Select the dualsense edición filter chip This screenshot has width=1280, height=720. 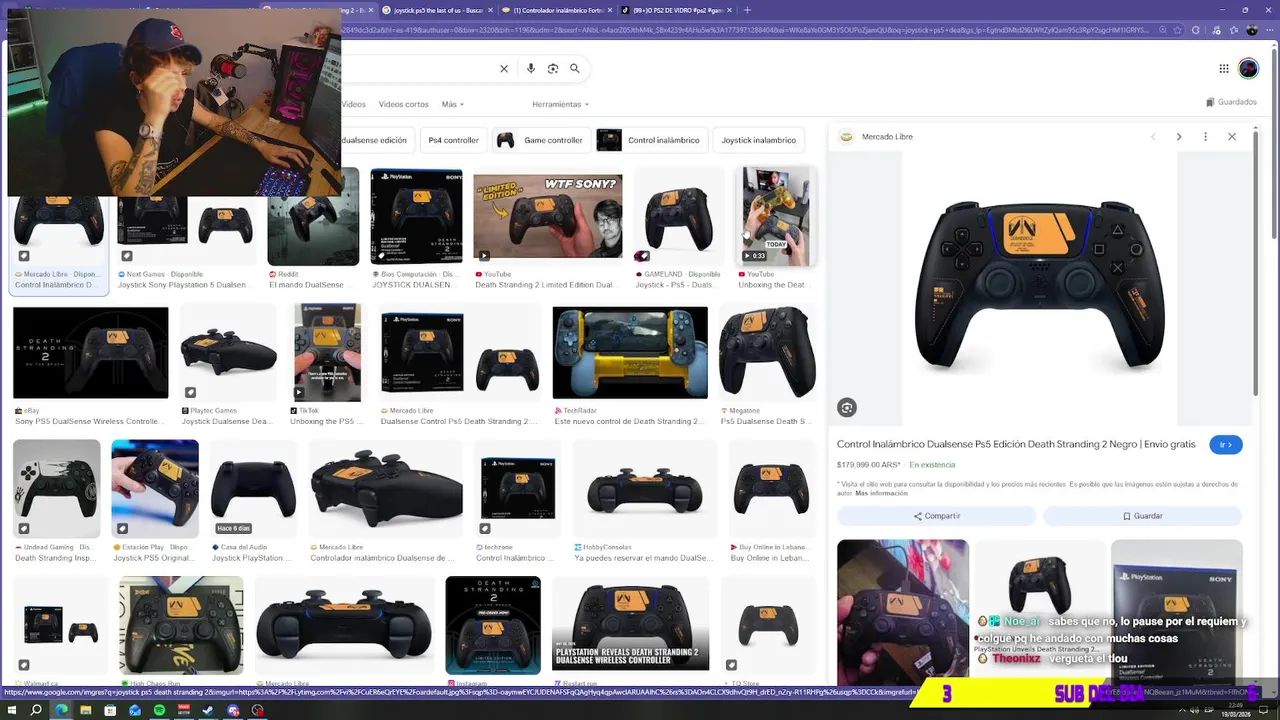[x=376, y=140]
